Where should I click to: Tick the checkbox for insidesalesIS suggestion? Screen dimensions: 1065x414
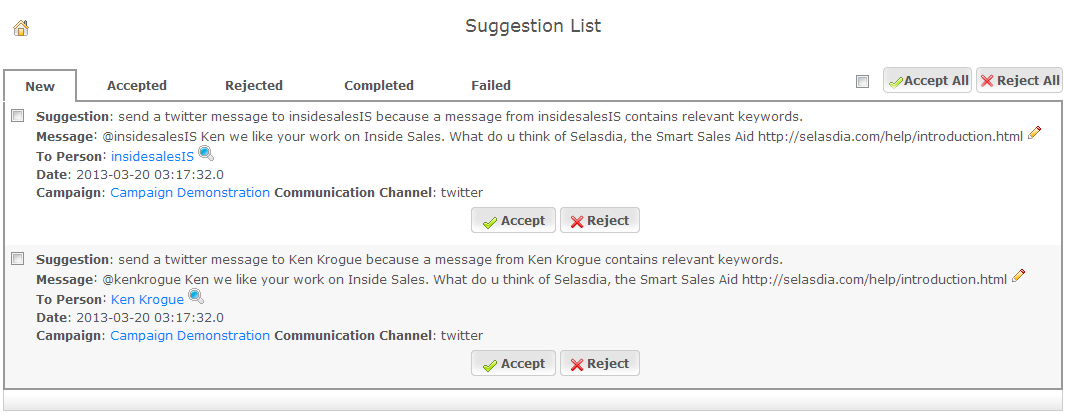pyautogui.click(x=18, y=116)
